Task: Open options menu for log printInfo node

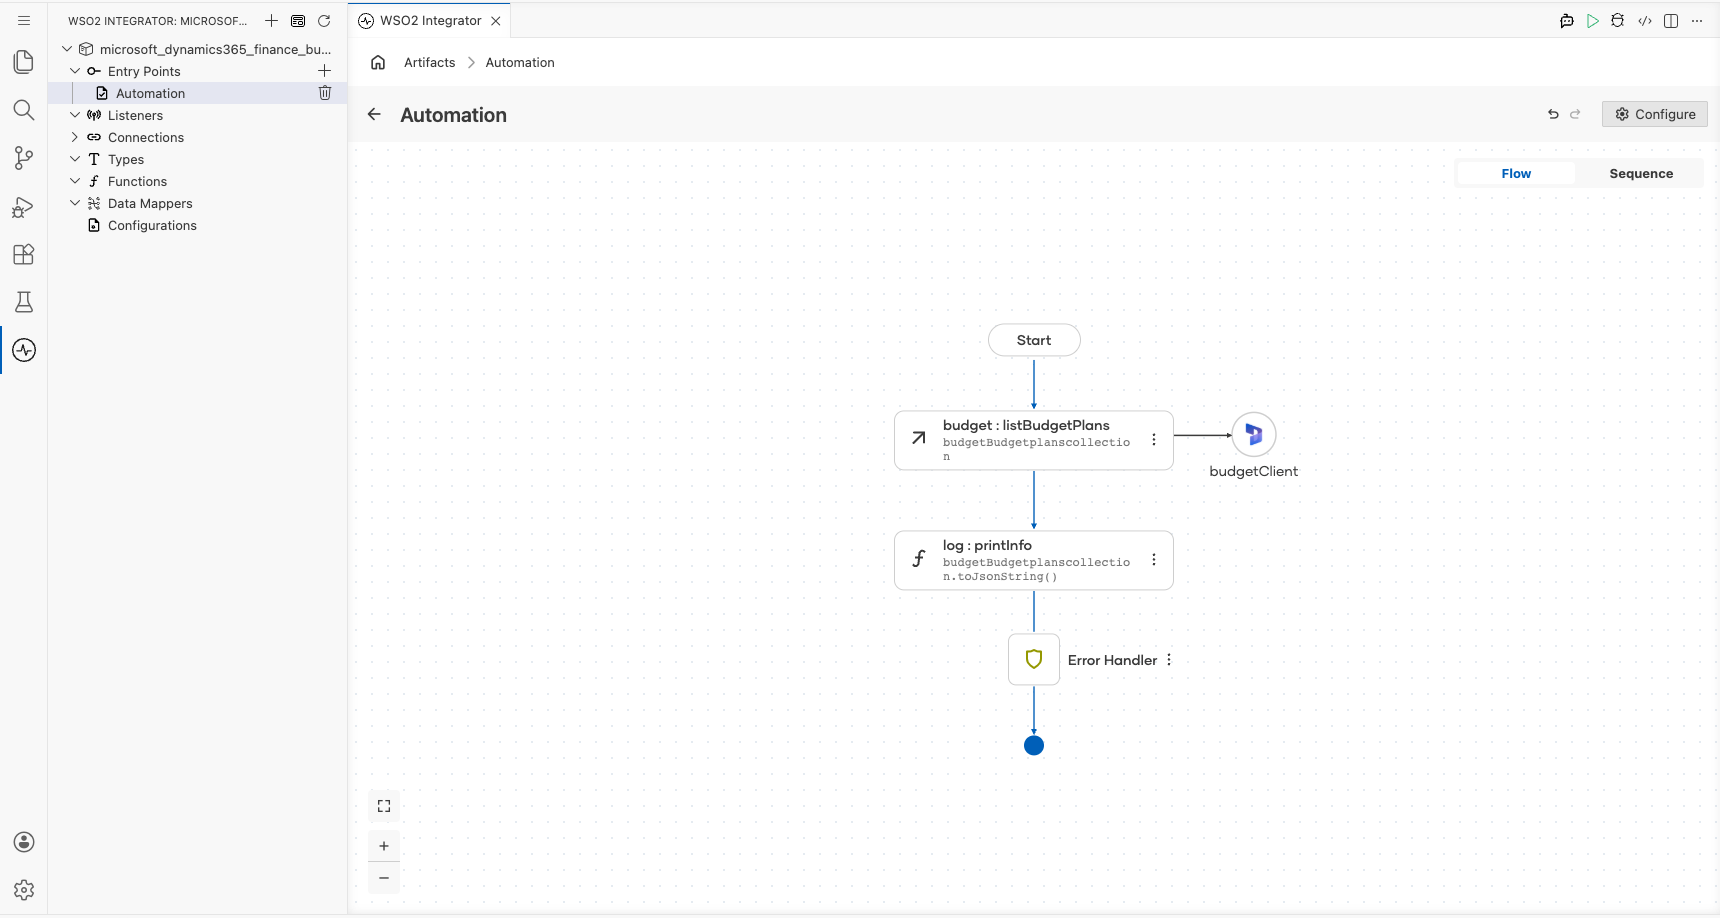Action: [x=1154, y=560]
